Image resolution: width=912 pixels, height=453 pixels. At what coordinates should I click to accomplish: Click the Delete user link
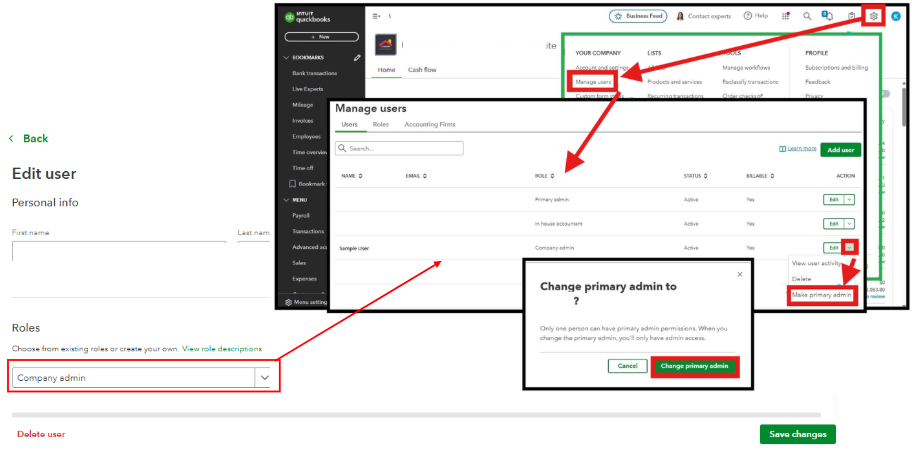41,434
